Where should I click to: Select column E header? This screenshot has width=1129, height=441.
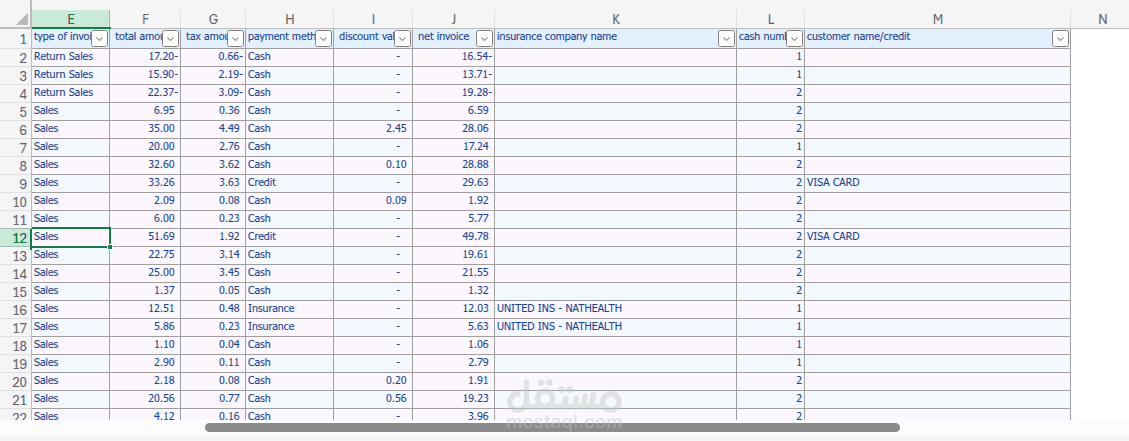[x=71, y=19]
